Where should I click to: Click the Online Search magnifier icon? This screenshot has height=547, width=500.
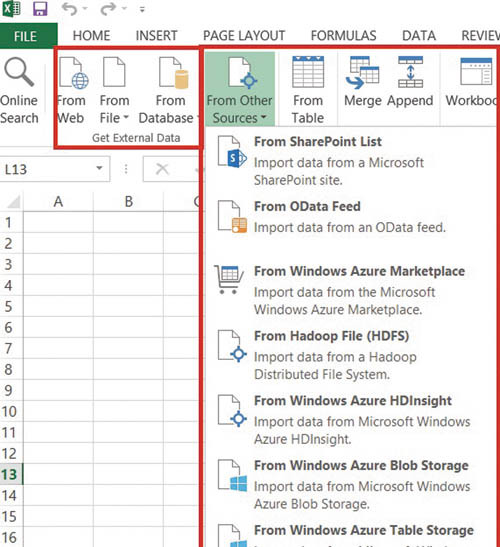point(19,72)
